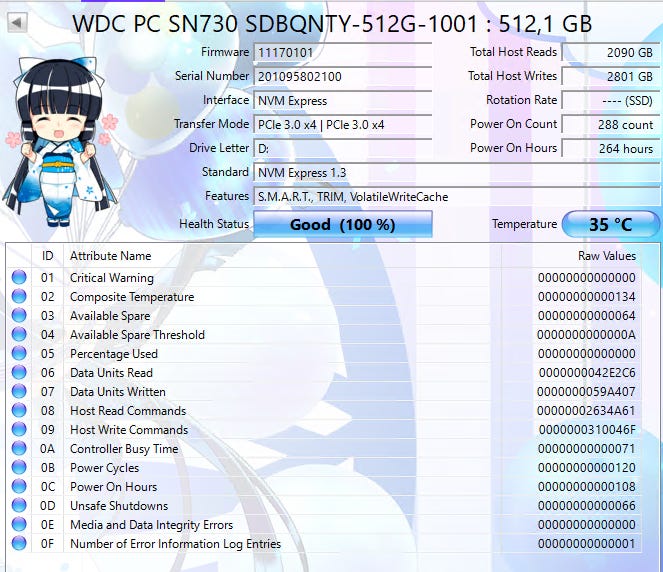Viewport: 663px width, 572px height.
Task: Click the status orb for Available Spare Threshold
Action: pos(19,334)
